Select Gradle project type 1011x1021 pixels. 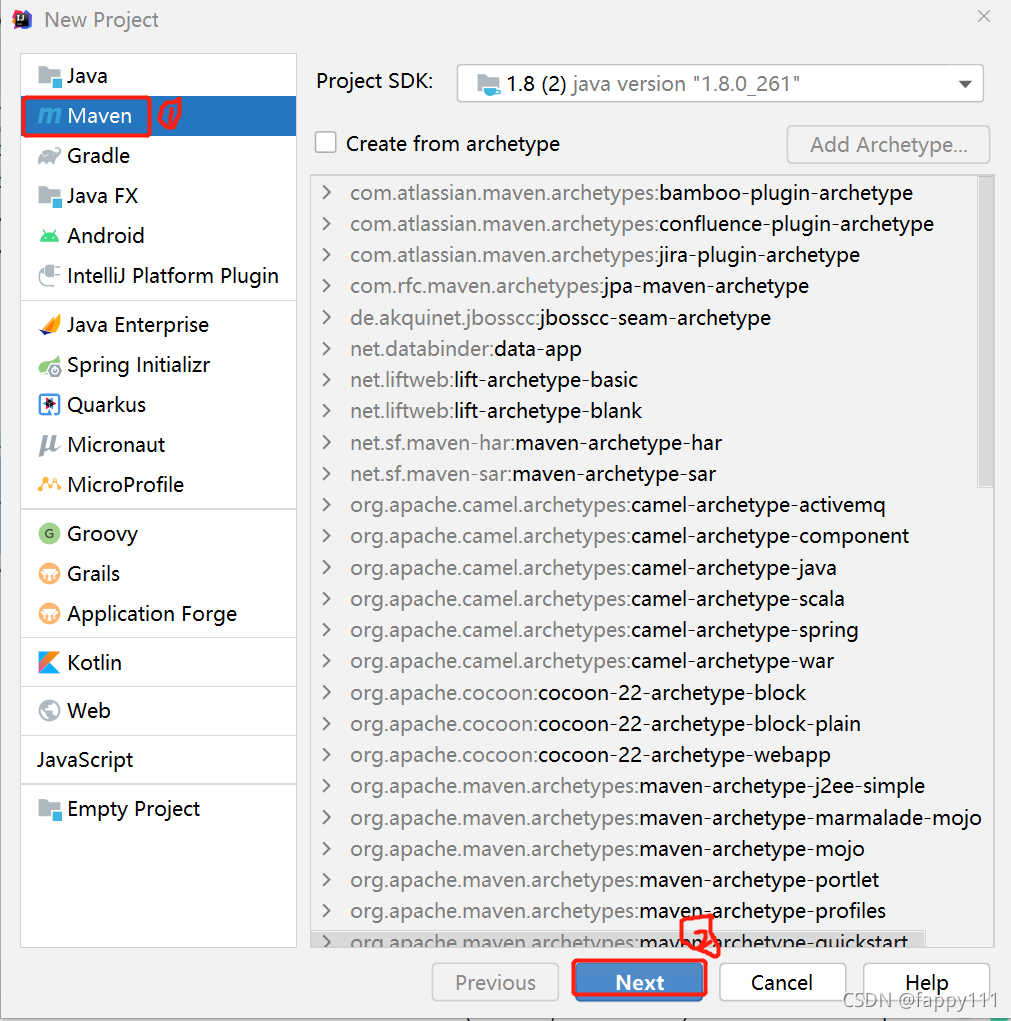[x=159, y=156]
